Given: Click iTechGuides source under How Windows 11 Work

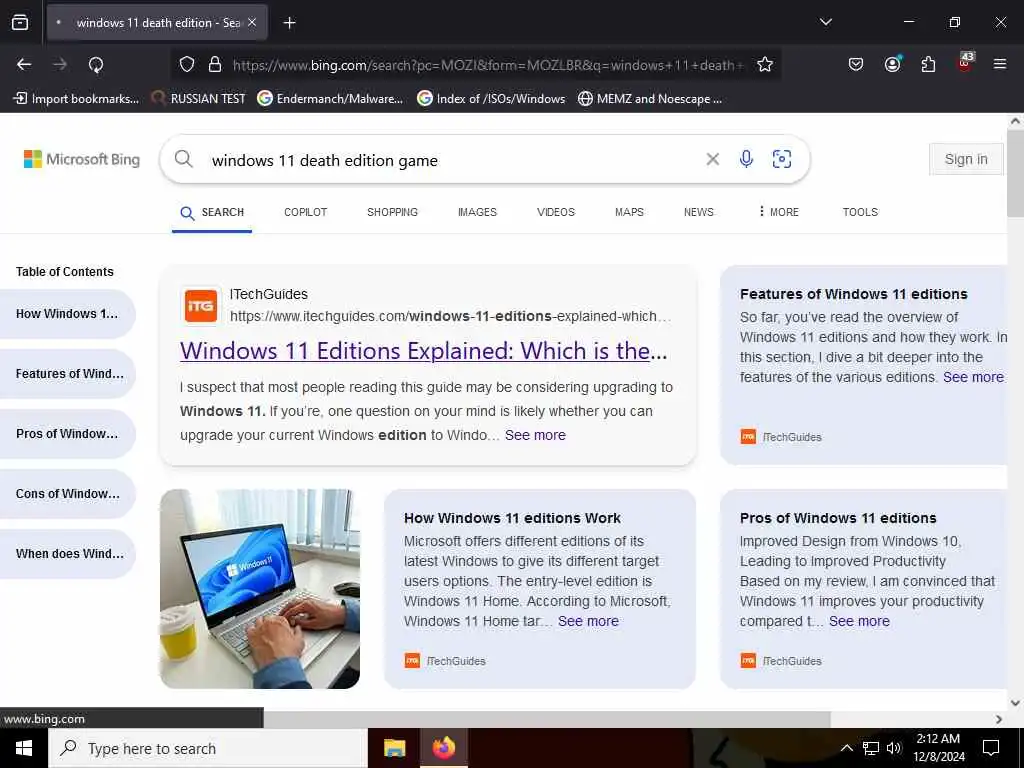Looking at the screenshot, I should [x=445, y=661].
